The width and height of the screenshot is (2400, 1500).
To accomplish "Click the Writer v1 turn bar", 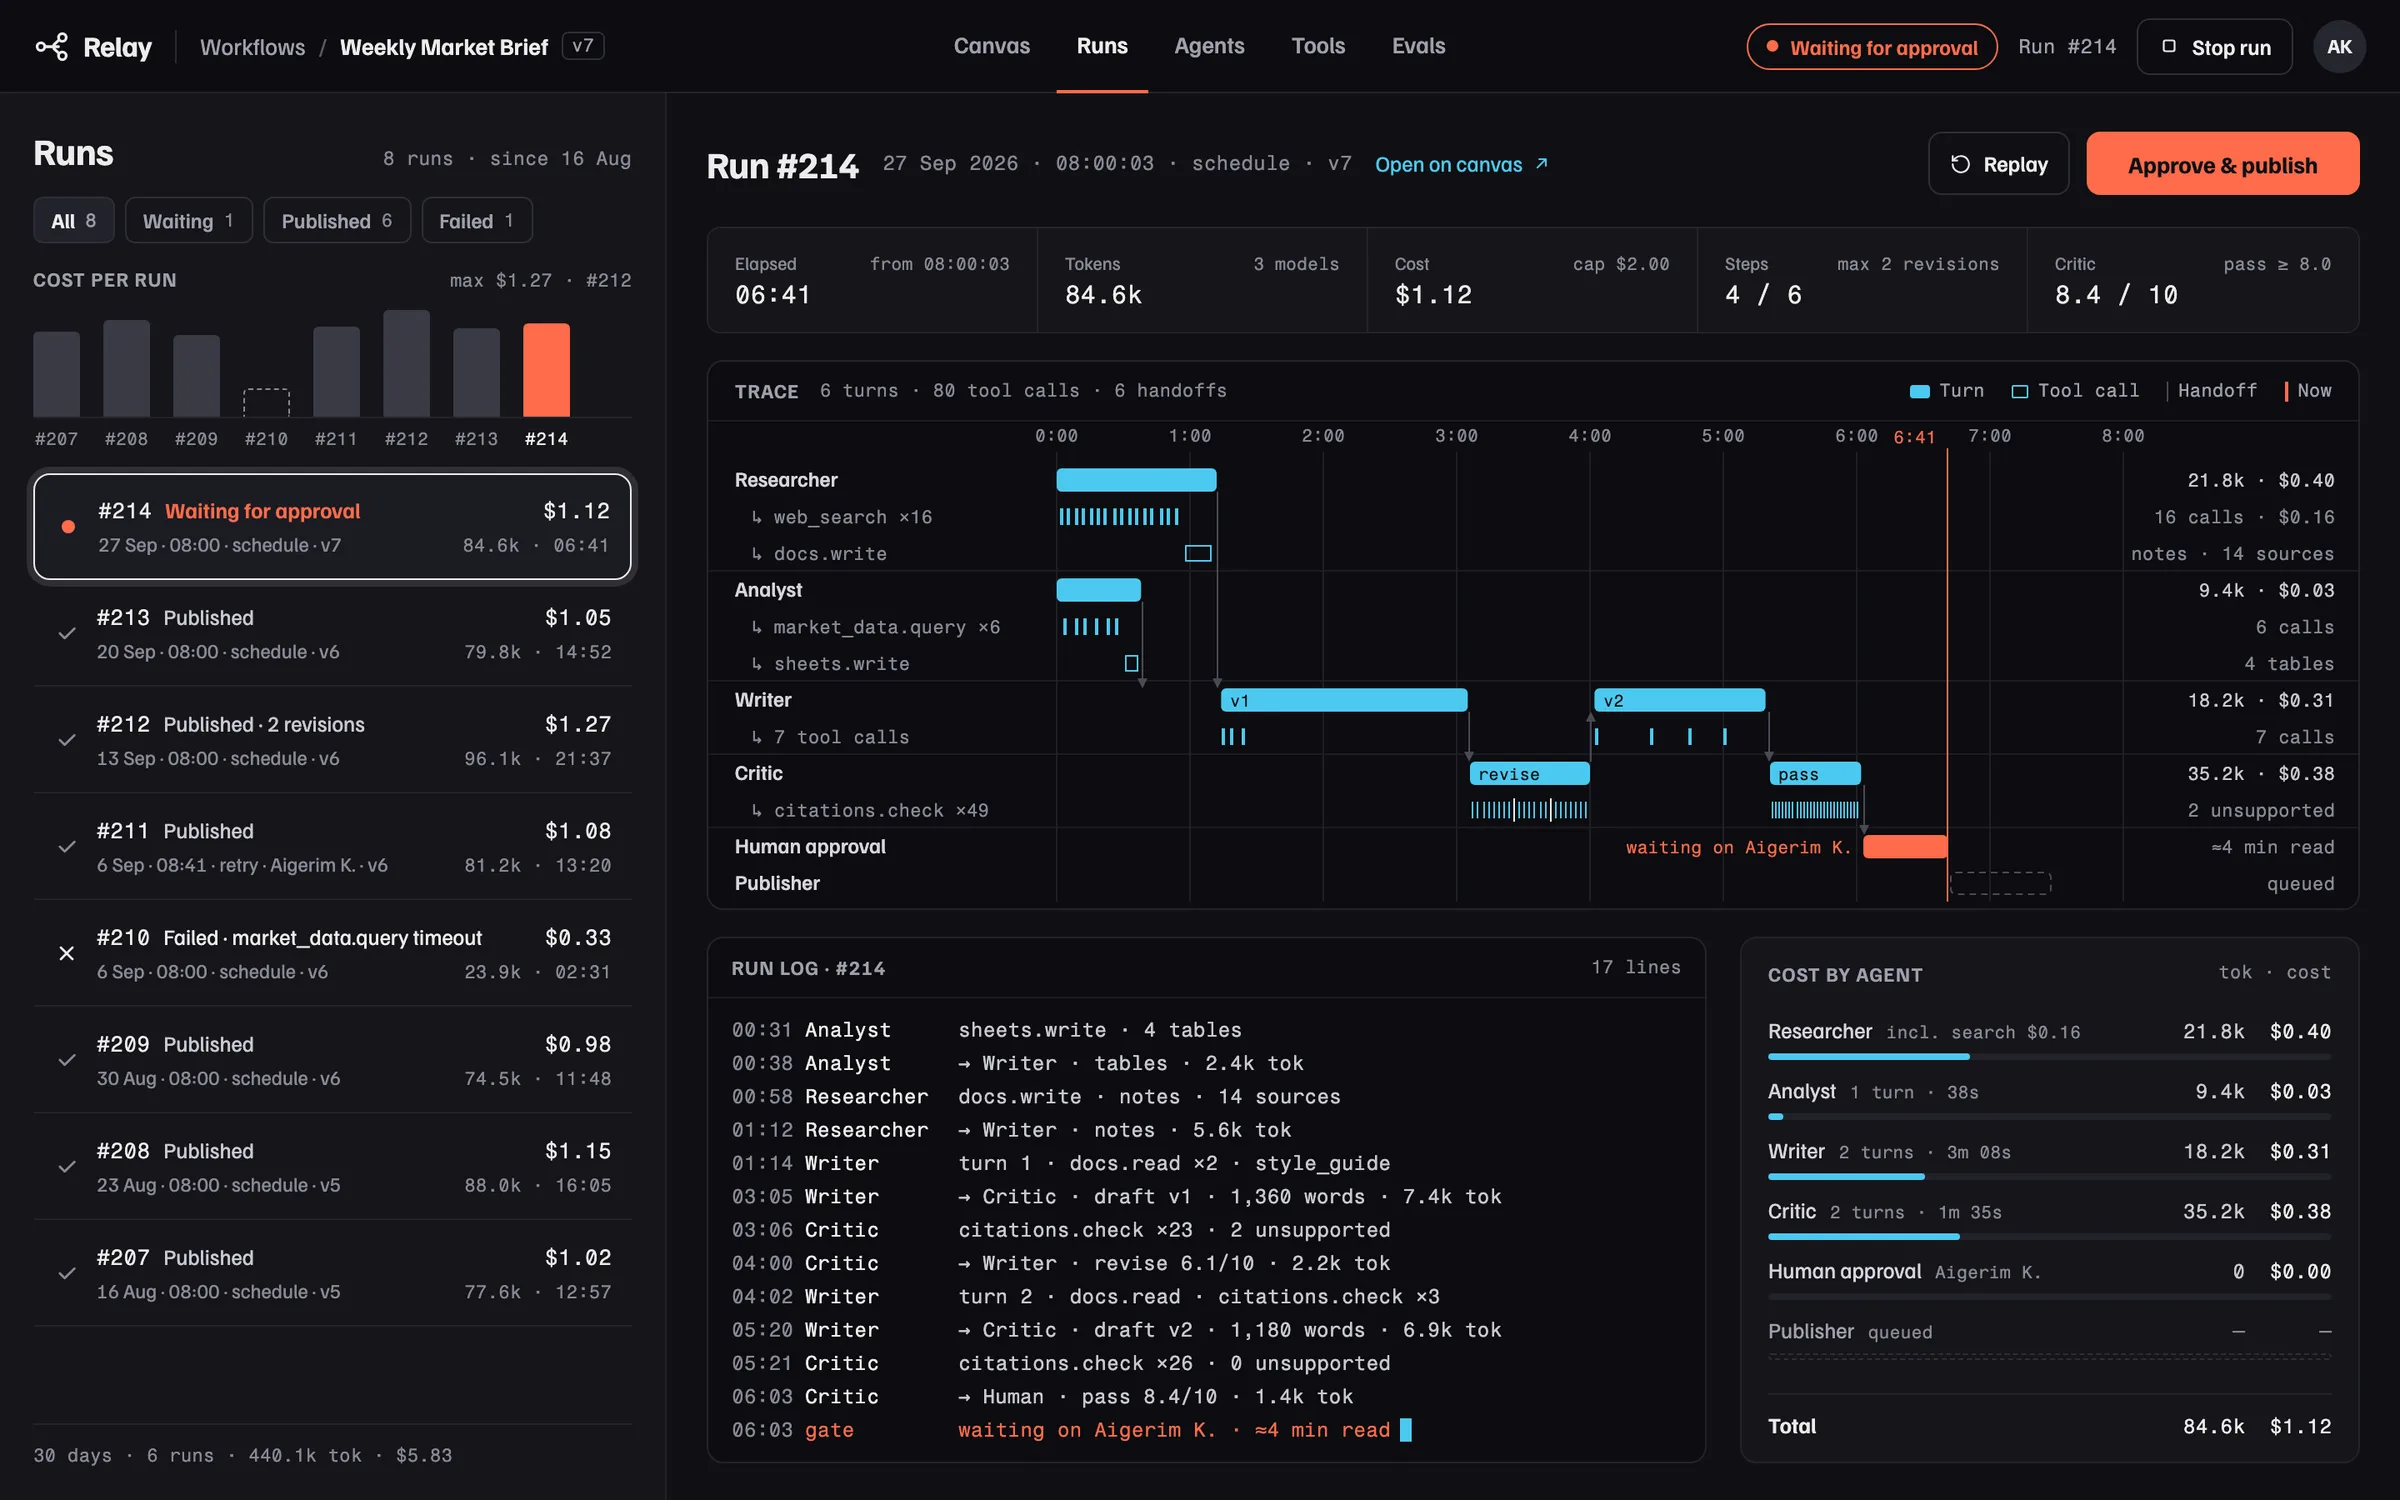I will (x=1344, y=700).
